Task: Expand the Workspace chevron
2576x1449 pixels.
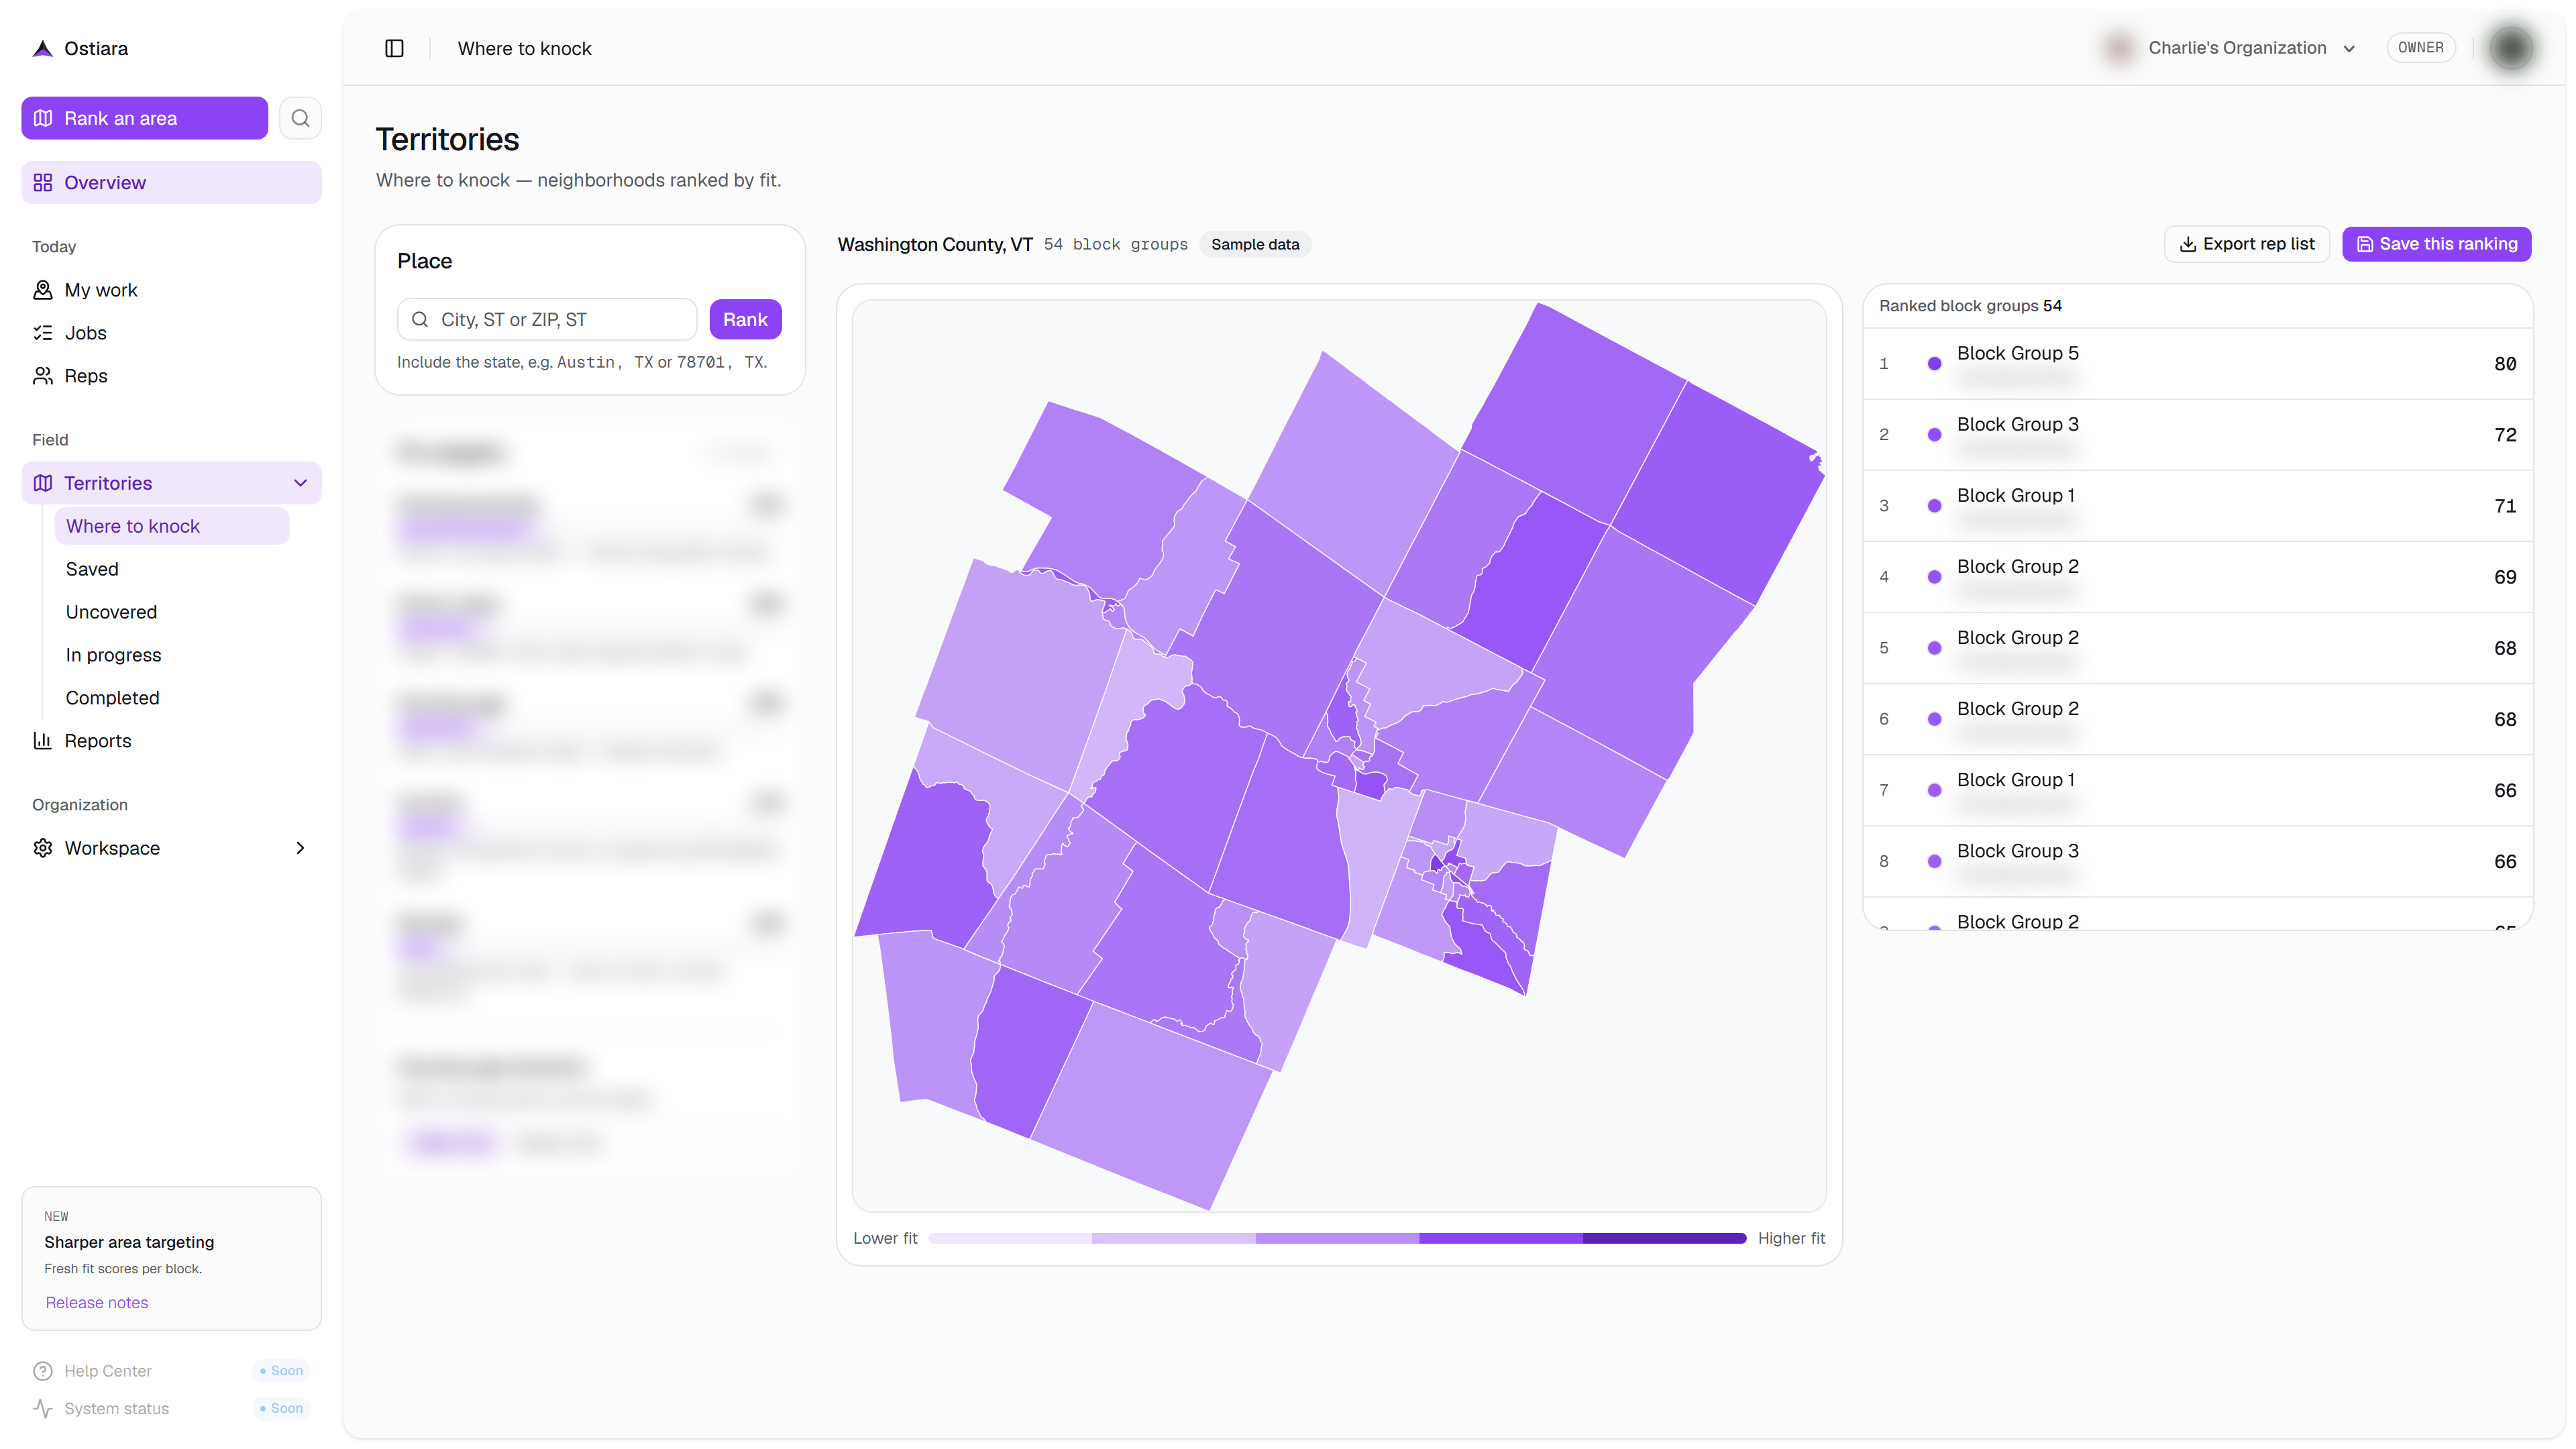Action: 300,848
